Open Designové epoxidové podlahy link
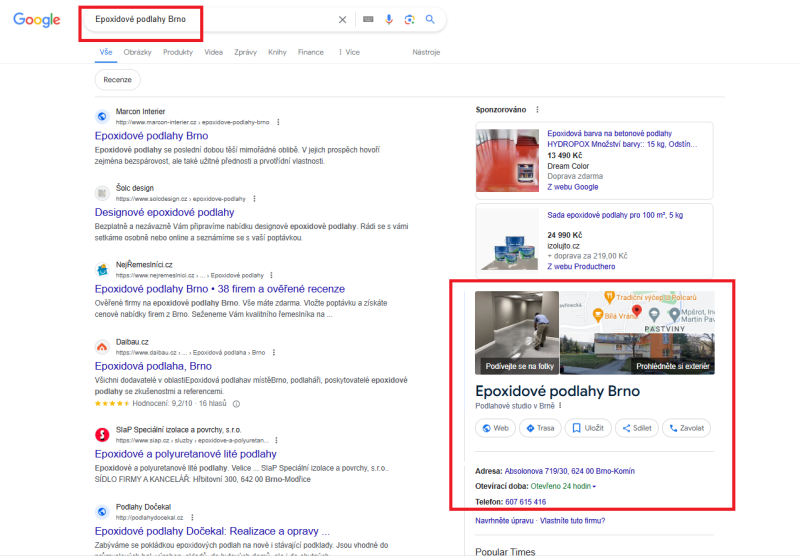This screenshot has width=800, height=556. coord(164,212)
